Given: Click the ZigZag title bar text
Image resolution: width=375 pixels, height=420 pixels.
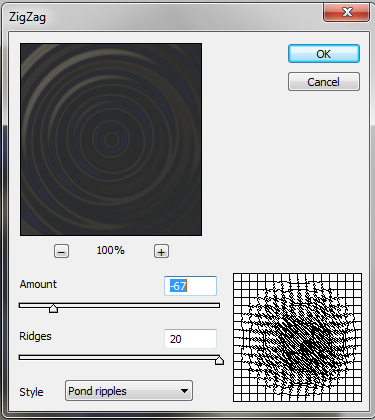Looking at the screenshot, I should 27,17.
